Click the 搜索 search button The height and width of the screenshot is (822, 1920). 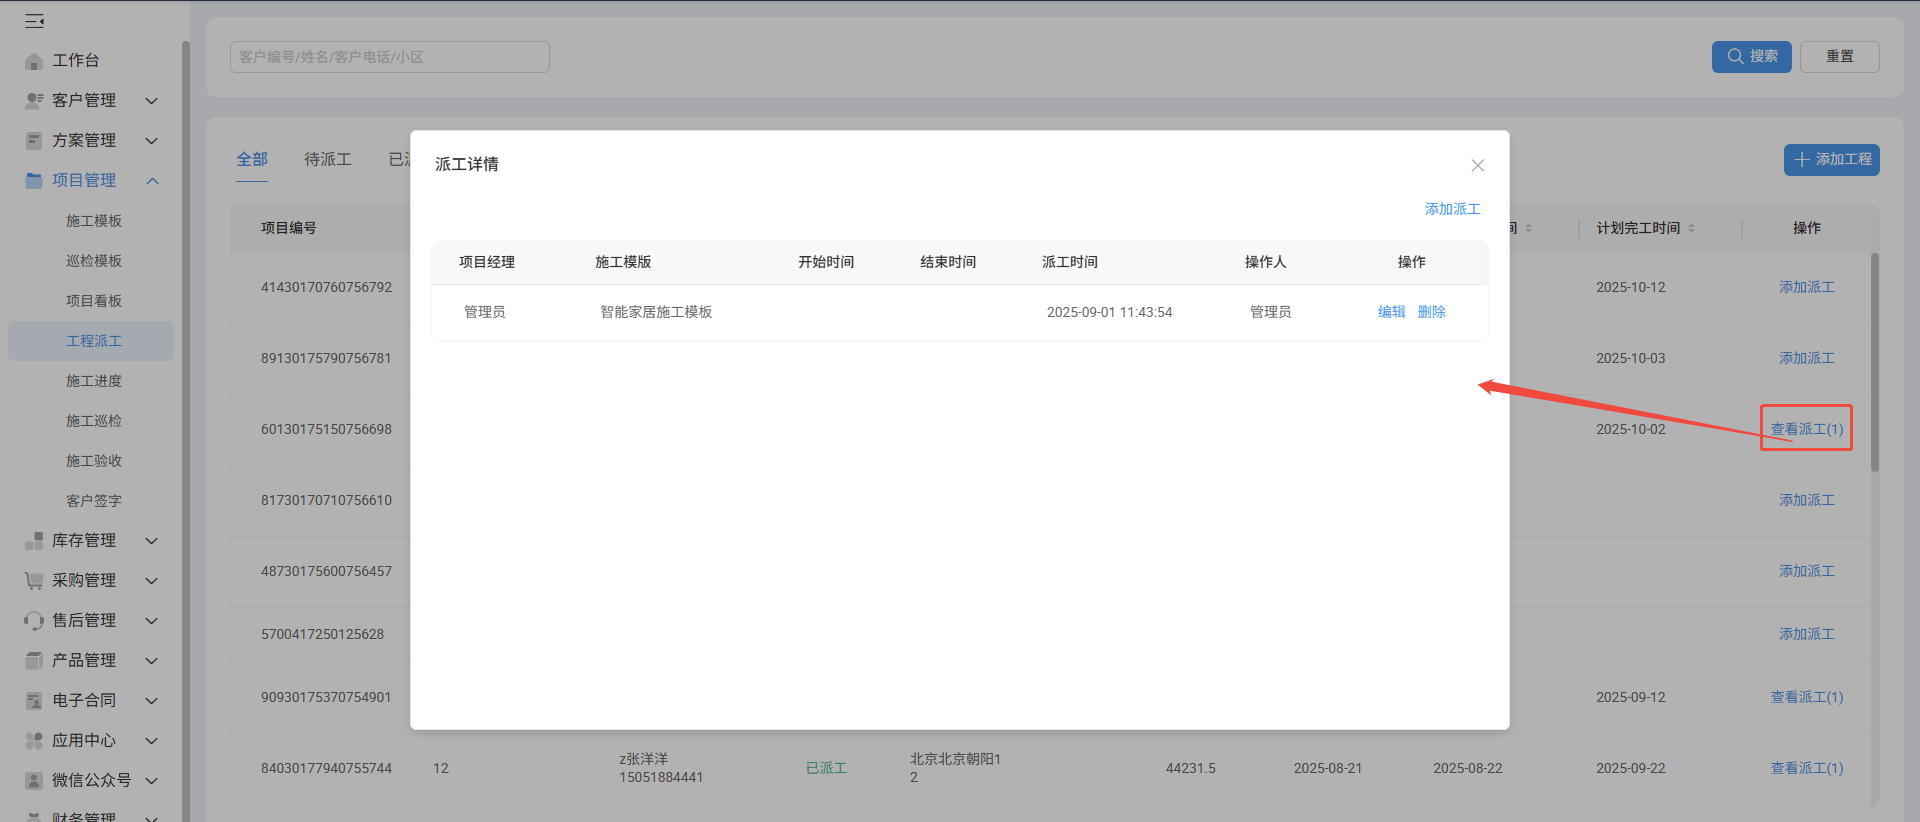(1751, 57)
